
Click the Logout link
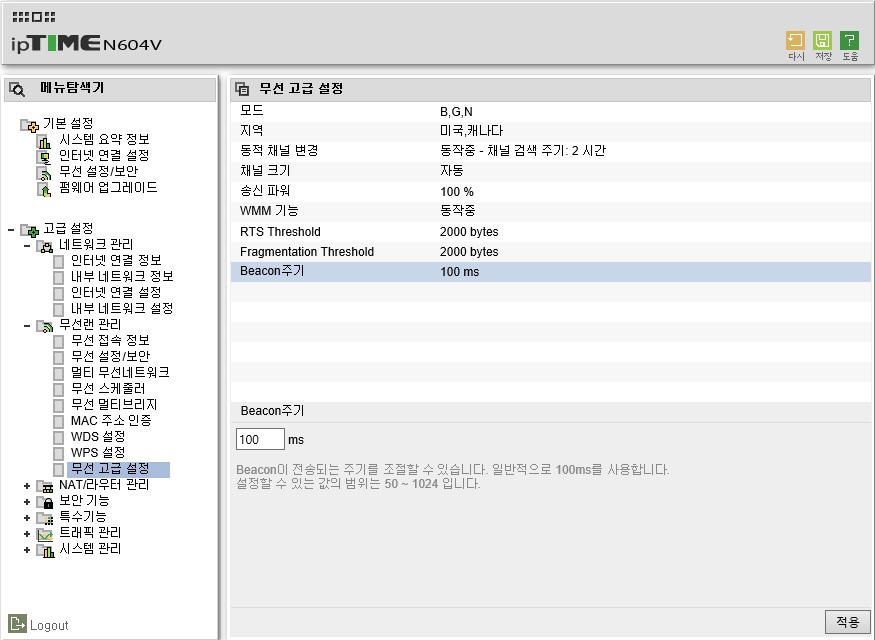coord(49,625)
